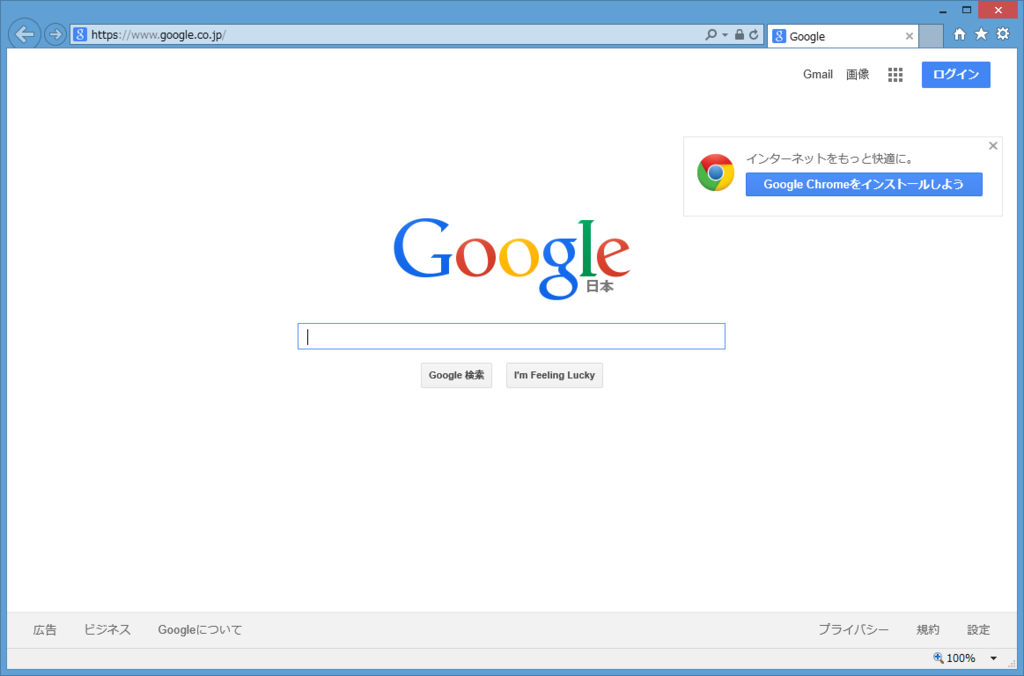Open the プライバシー footer link
This screenshot has width=1024, height=676.
click(x=854, y=630)
